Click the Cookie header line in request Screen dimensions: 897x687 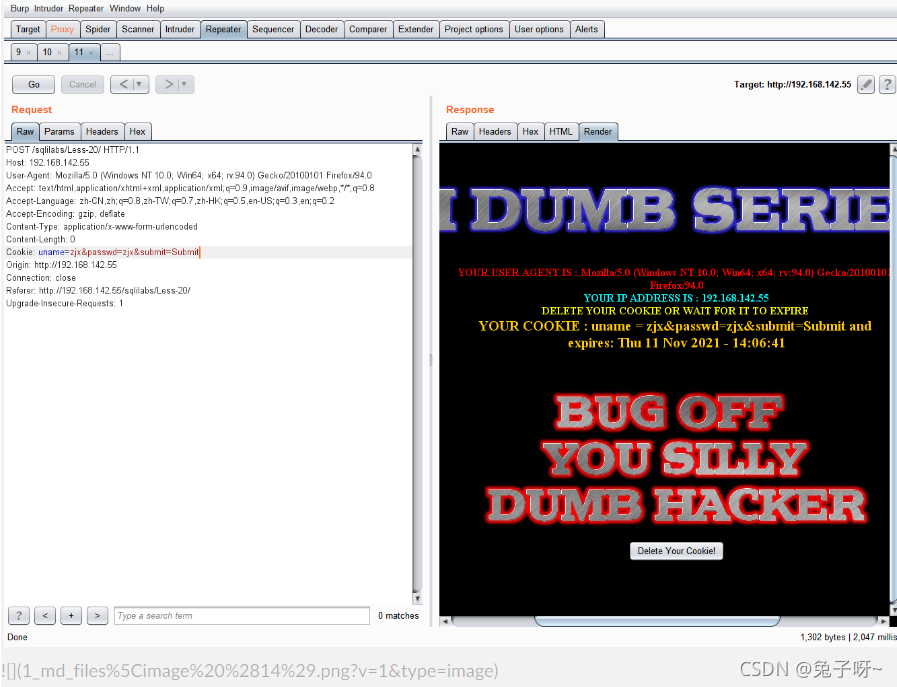(x=208, y=252)
